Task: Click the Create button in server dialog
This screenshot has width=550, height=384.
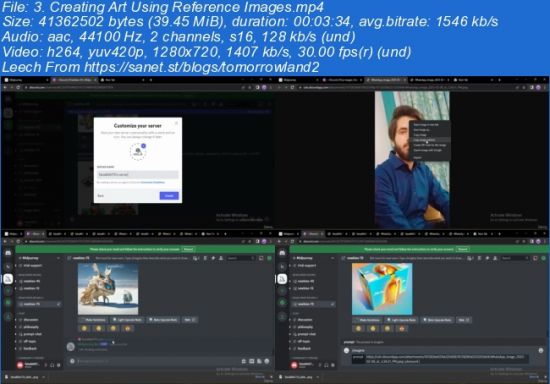Action: (169, 196)
